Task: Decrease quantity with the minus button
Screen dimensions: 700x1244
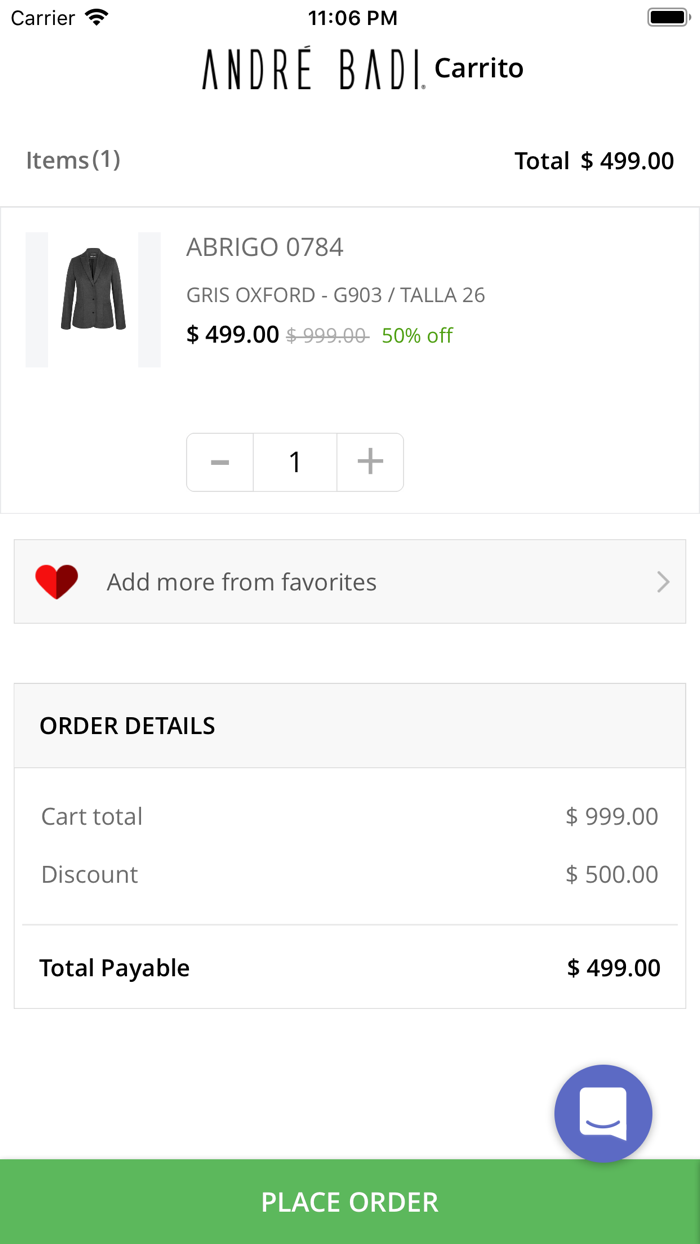Action: (x=220, y=462)
